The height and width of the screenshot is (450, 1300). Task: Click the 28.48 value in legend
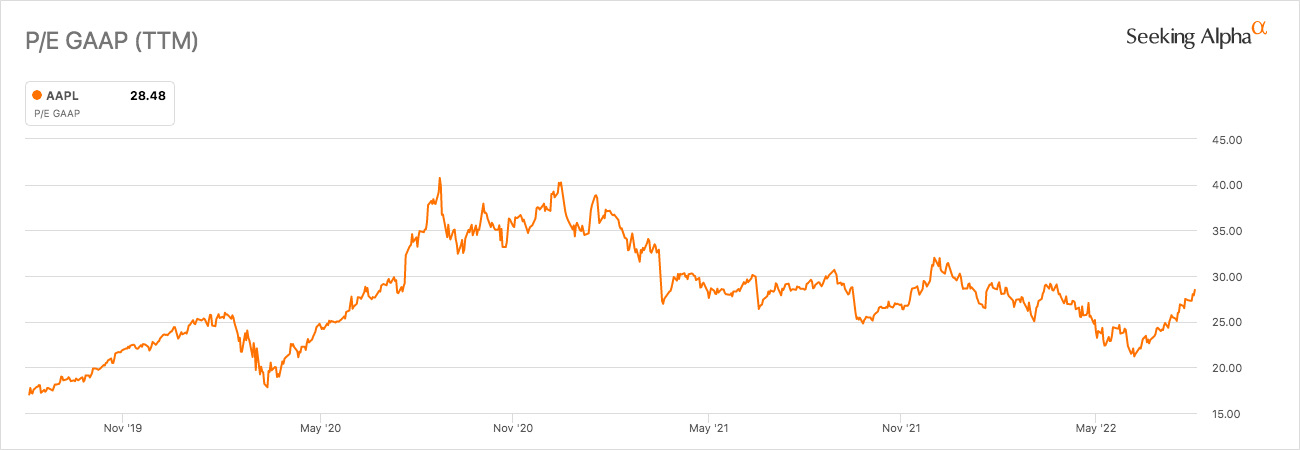click(x=147, y=96)
